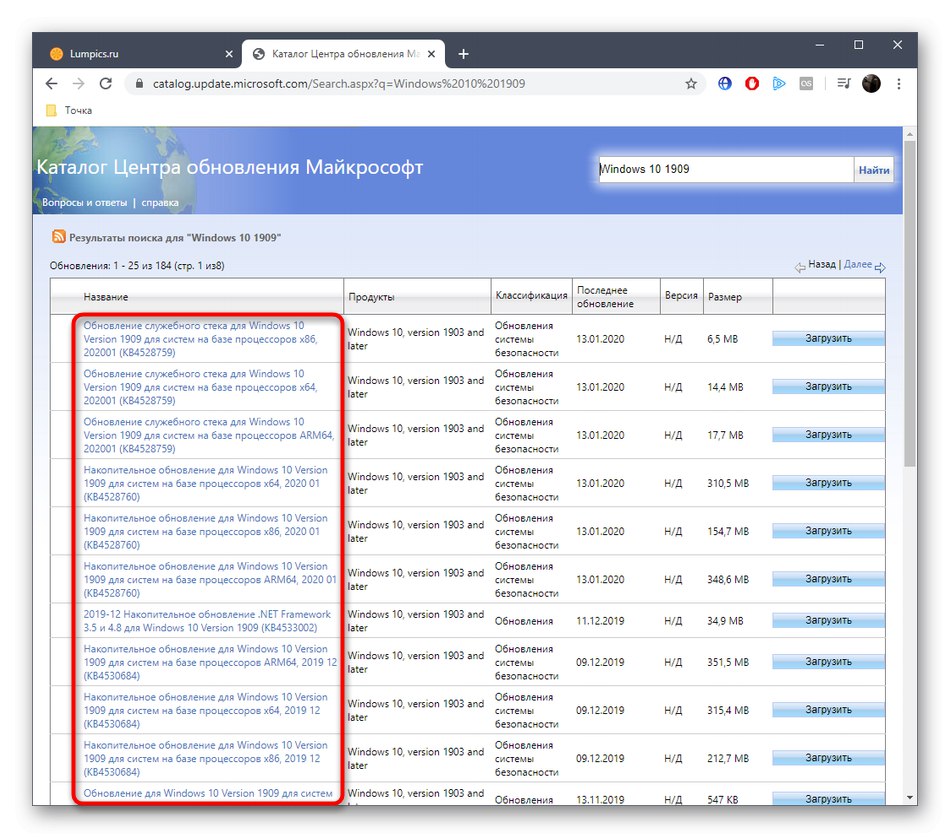Image resolution: width=950 pixels, height=838 pixels.
Task: Click Загрузить for the 212,7 MB update
Action: (828, 757)
